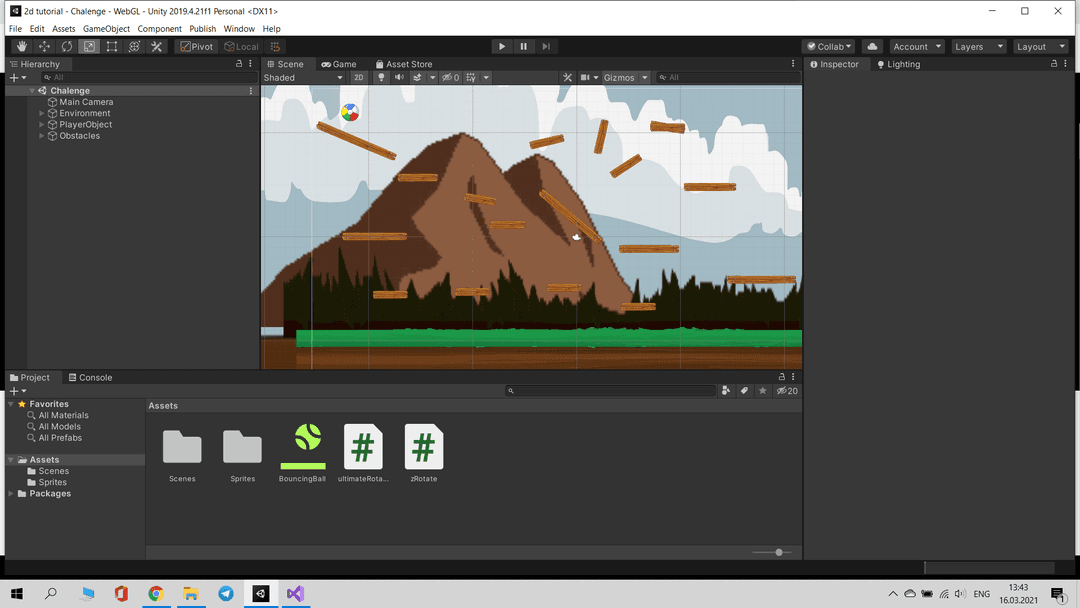Select the Hand tool in toolbar

[22, 47]
